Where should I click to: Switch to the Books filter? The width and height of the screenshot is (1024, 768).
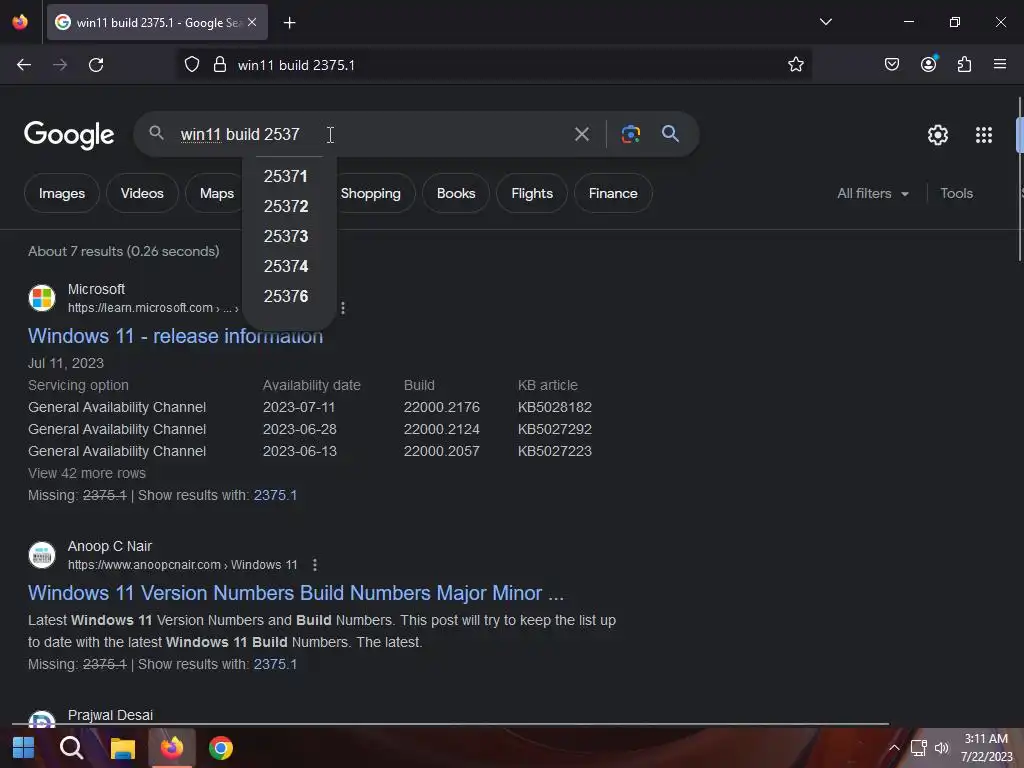[456, 193]
